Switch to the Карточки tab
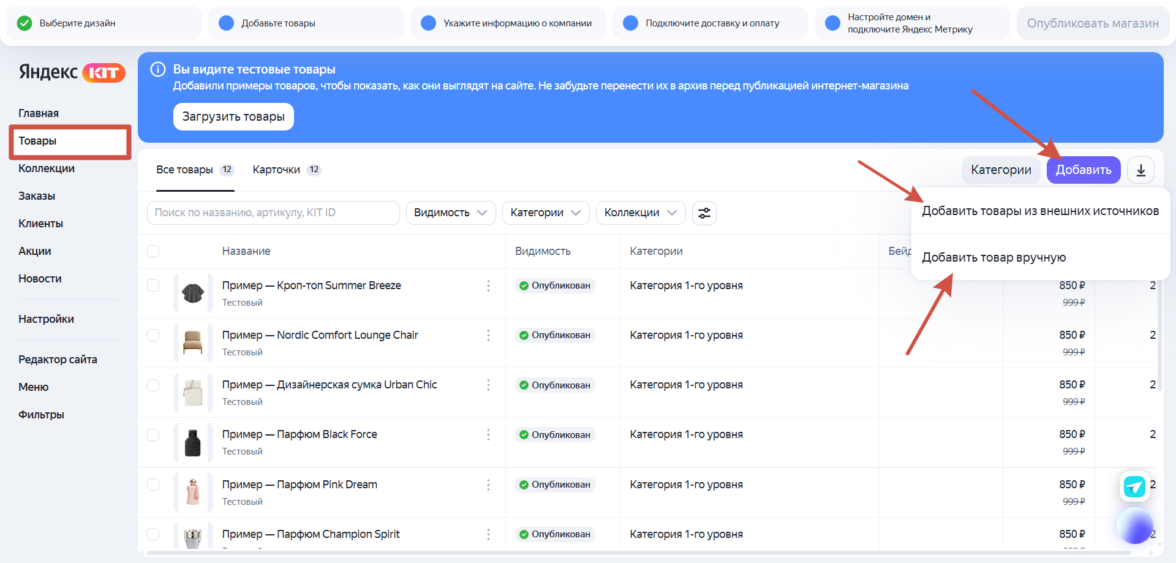The image size is (1176, 563). coord(285,170)
